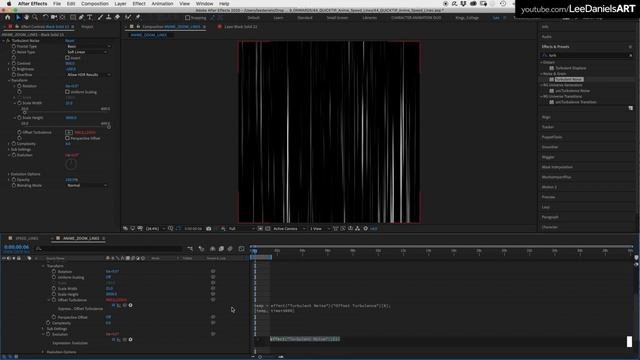Image resolution: width=640 pixels, height=360 pixels.
Task: Select the Camera tool
Action: tap(54, 18)
